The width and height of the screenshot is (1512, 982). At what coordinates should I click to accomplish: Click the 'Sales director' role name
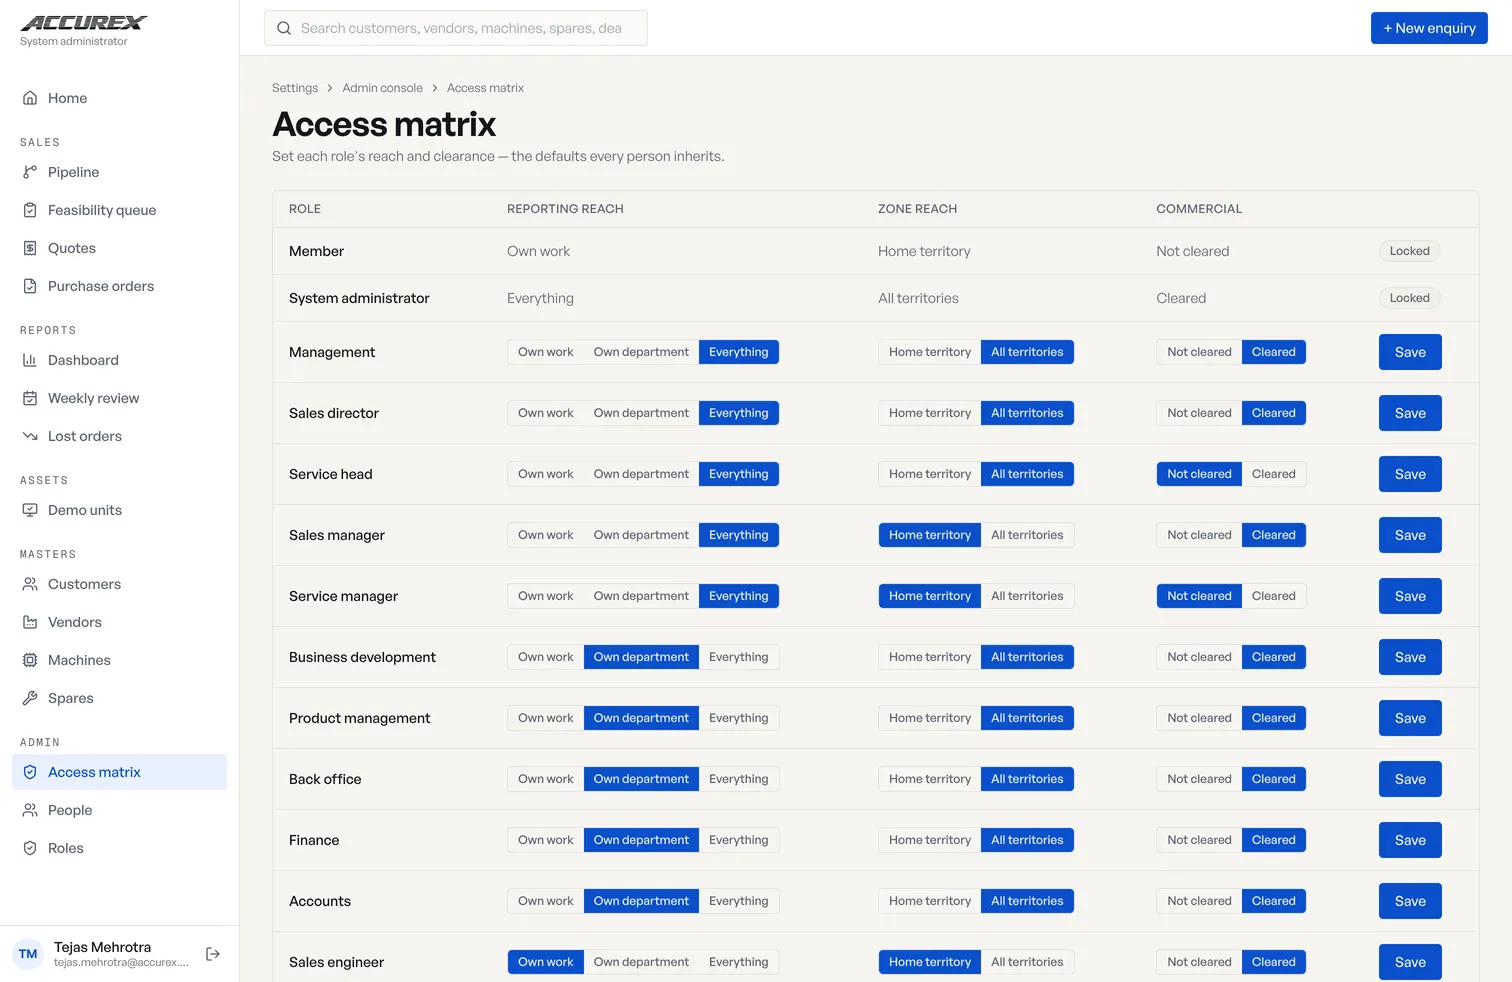coord(334,413)
